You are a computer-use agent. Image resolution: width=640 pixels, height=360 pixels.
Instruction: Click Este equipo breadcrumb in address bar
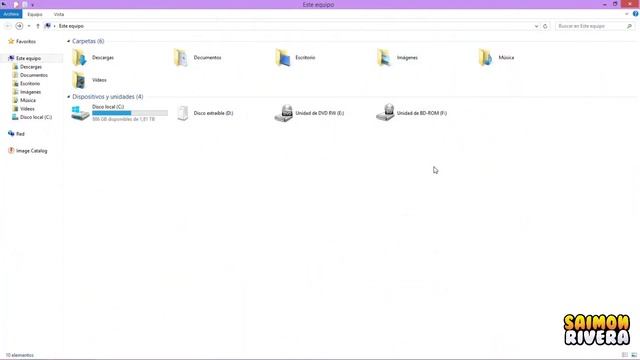pos(71,26)
